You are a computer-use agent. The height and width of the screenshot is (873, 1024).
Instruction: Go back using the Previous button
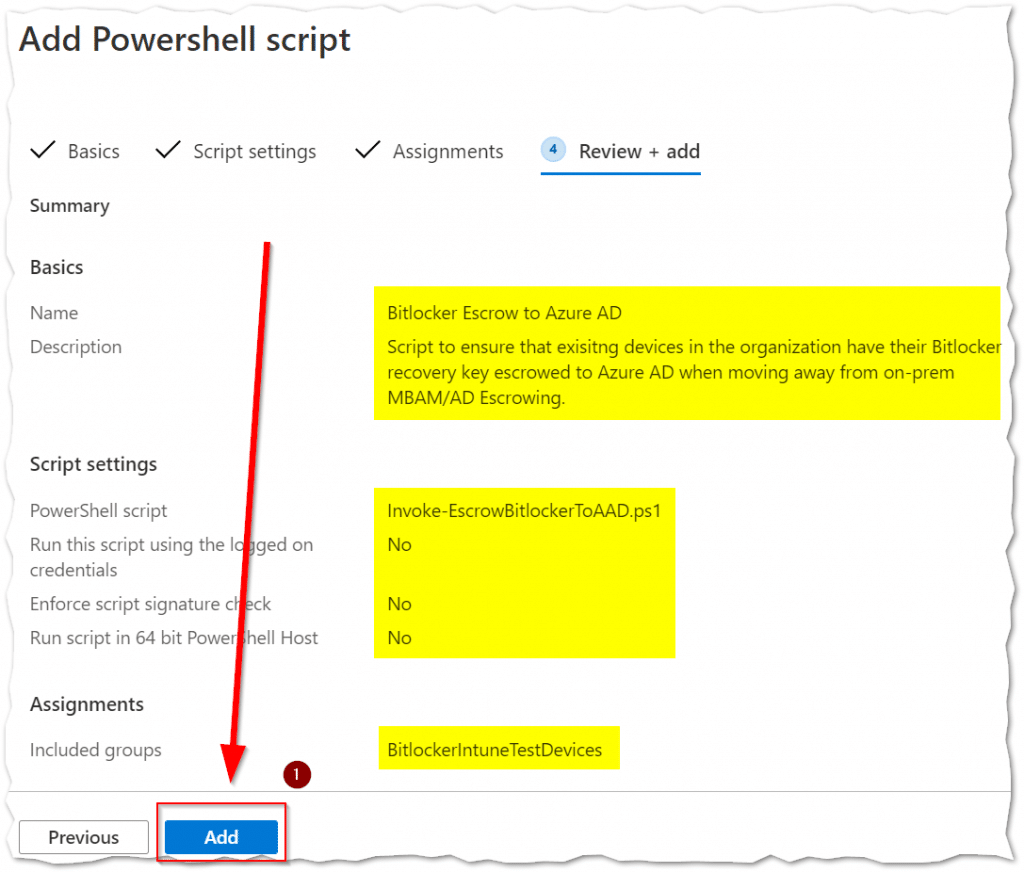(x=83, y=837)
